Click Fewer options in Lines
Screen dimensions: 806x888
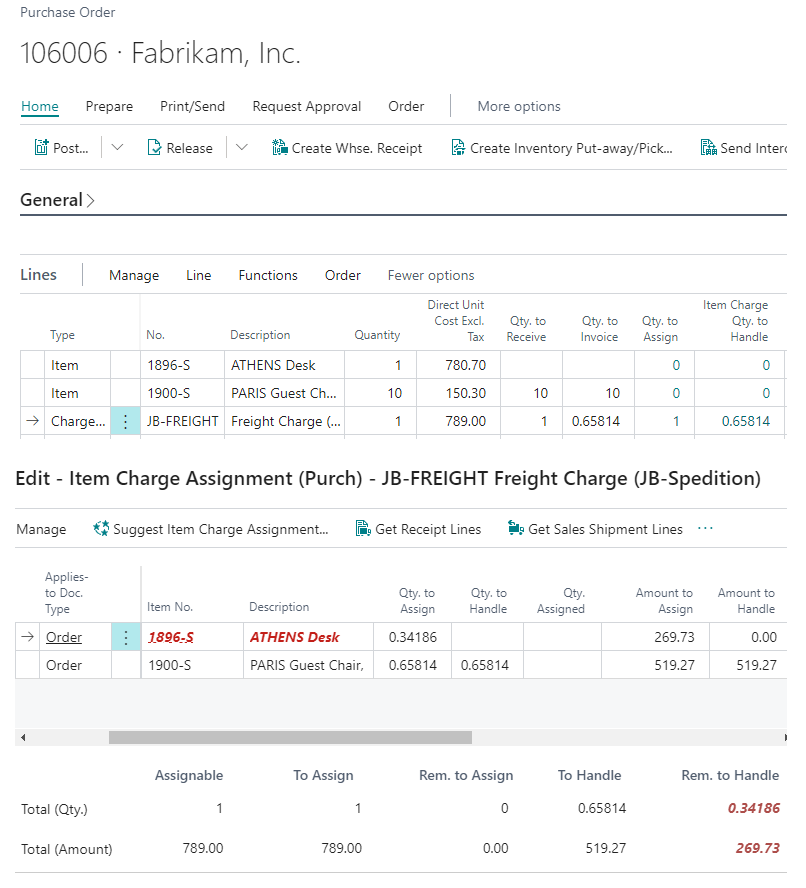tap(431, 275)
